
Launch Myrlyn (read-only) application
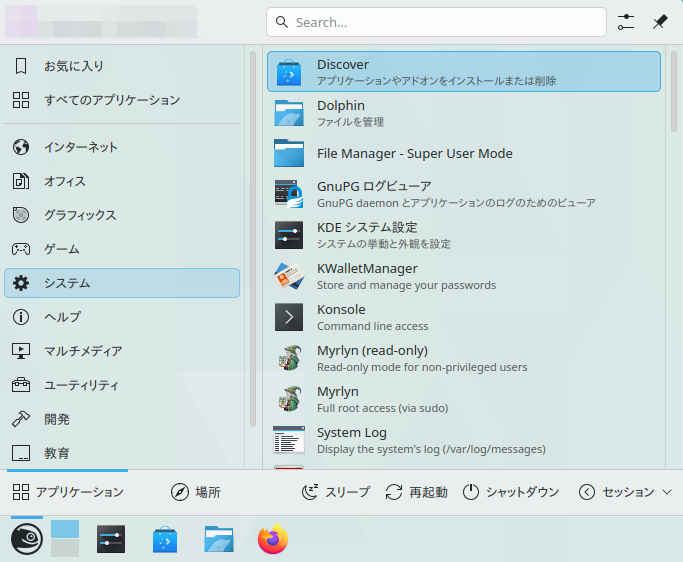463,358
